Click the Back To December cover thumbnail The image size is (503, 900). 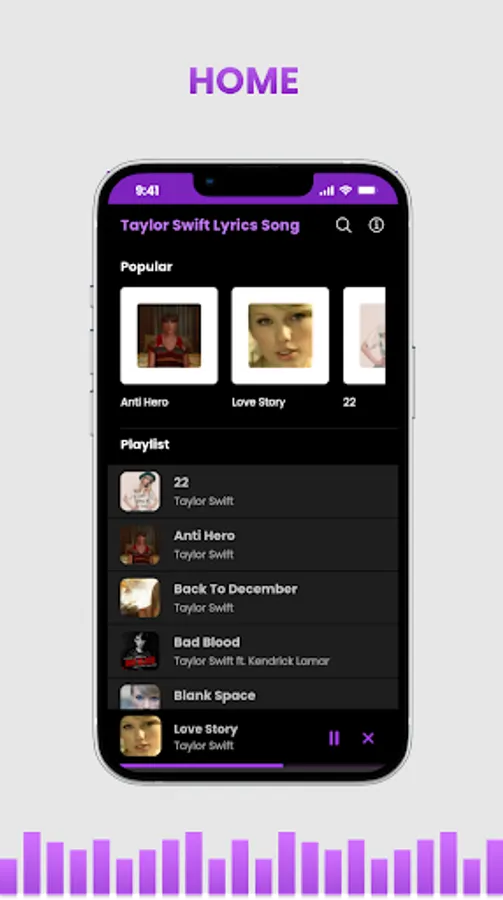pos(140,598)
